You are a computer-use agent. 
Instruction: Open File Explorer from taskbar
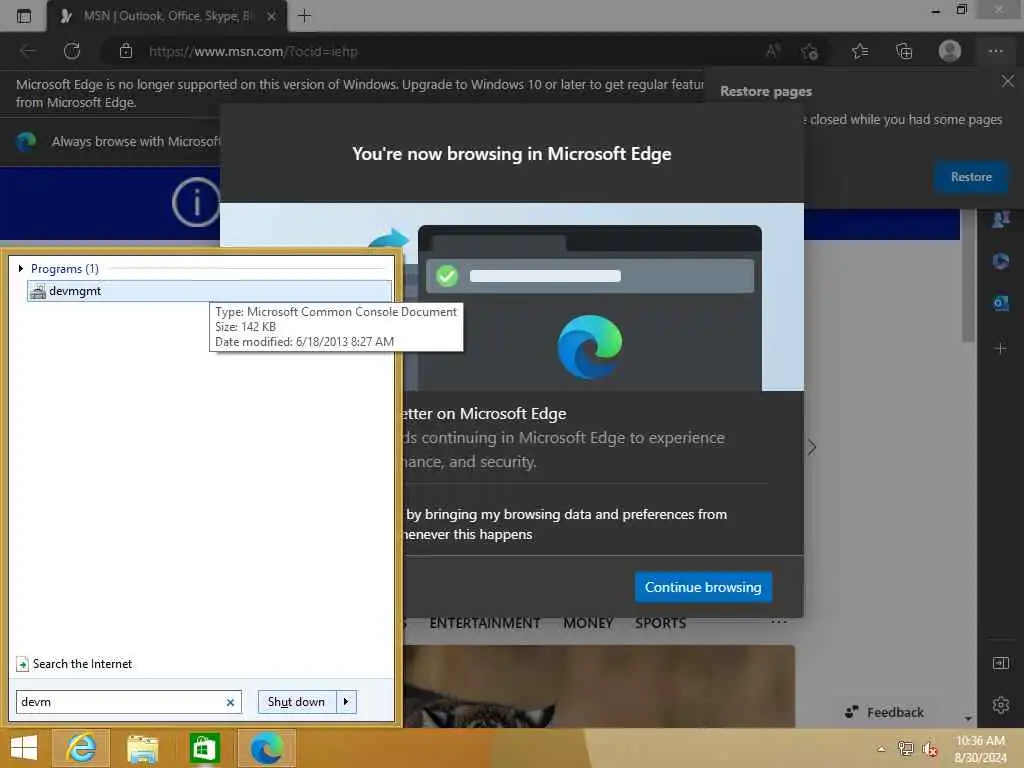pyautogui.click(x=142, y=748)
